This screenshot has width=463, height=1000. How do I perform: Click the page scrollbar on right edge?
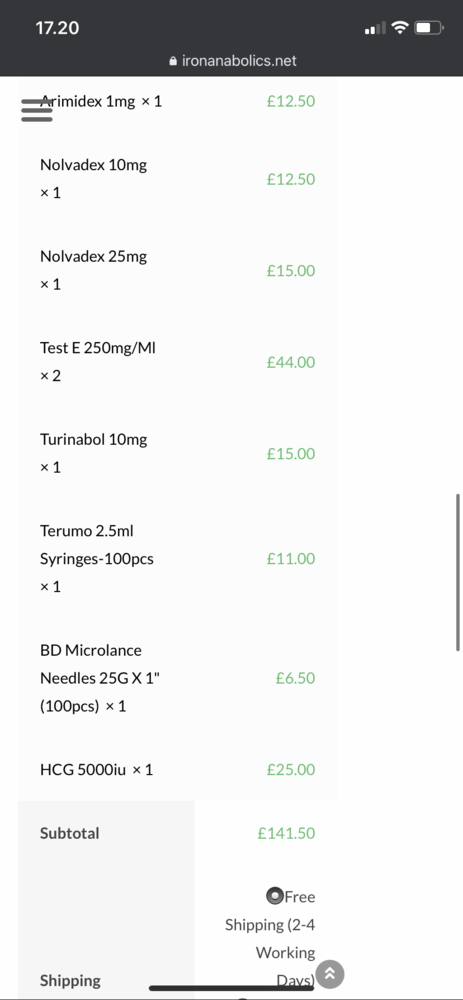point(458,572)
